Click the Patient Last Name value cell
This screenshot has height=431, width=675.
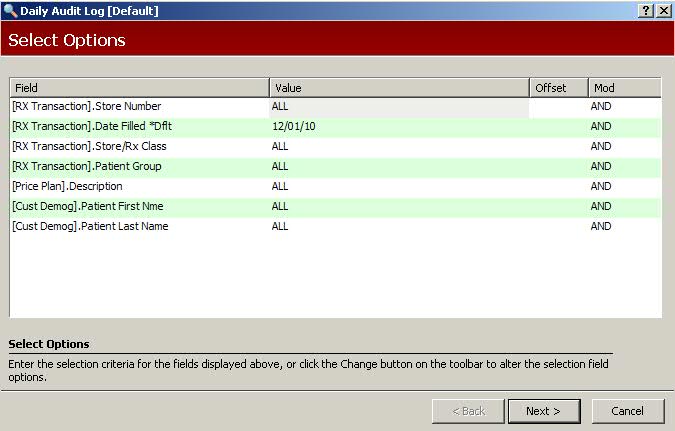399,226
